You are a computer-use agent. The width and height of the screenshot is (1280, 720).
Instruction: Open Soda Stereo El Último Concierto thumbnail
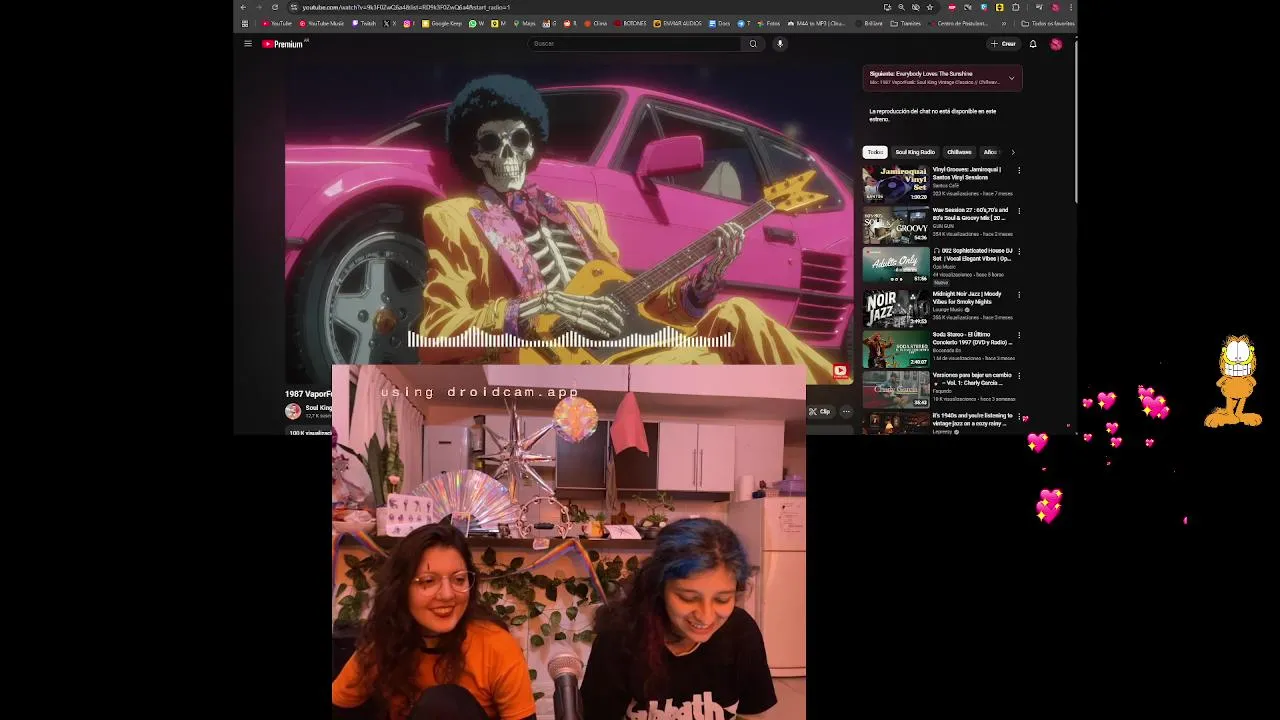tap(896, 349)
